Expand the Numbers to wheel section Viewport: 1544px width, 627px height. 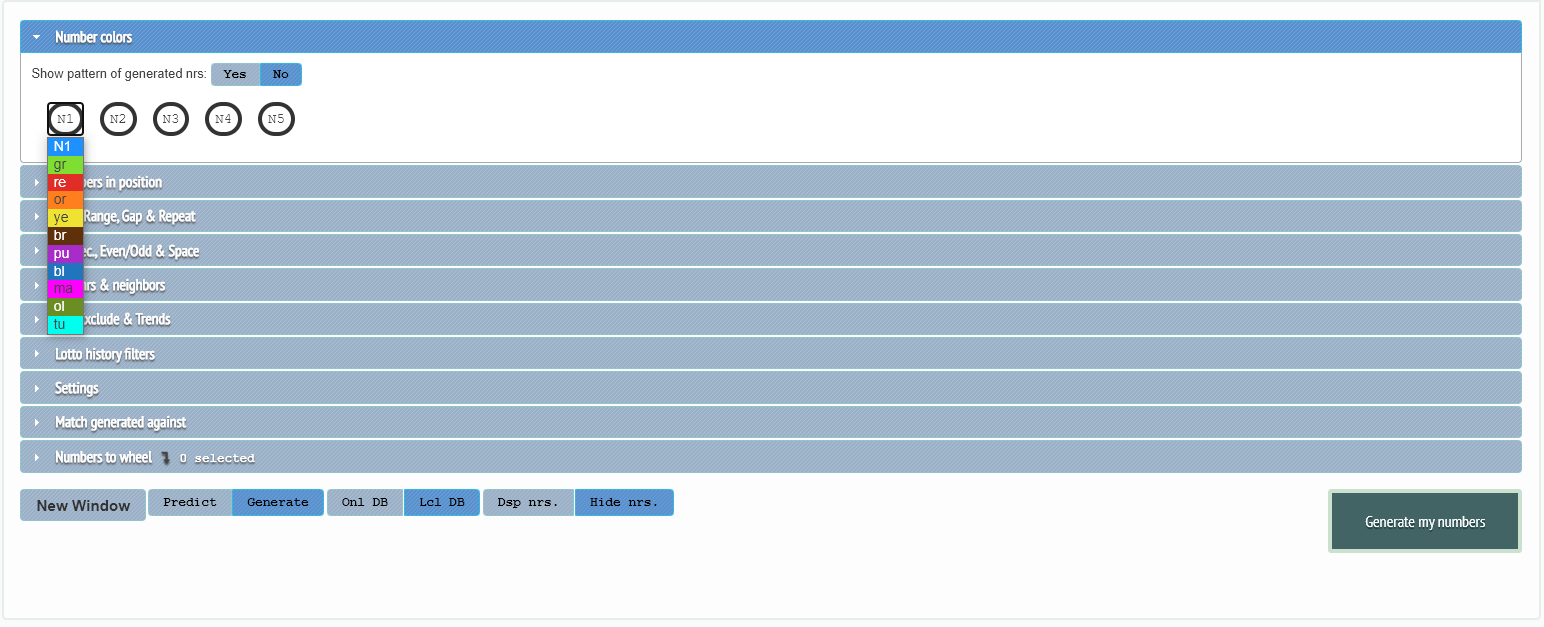[x=771, y=457]
